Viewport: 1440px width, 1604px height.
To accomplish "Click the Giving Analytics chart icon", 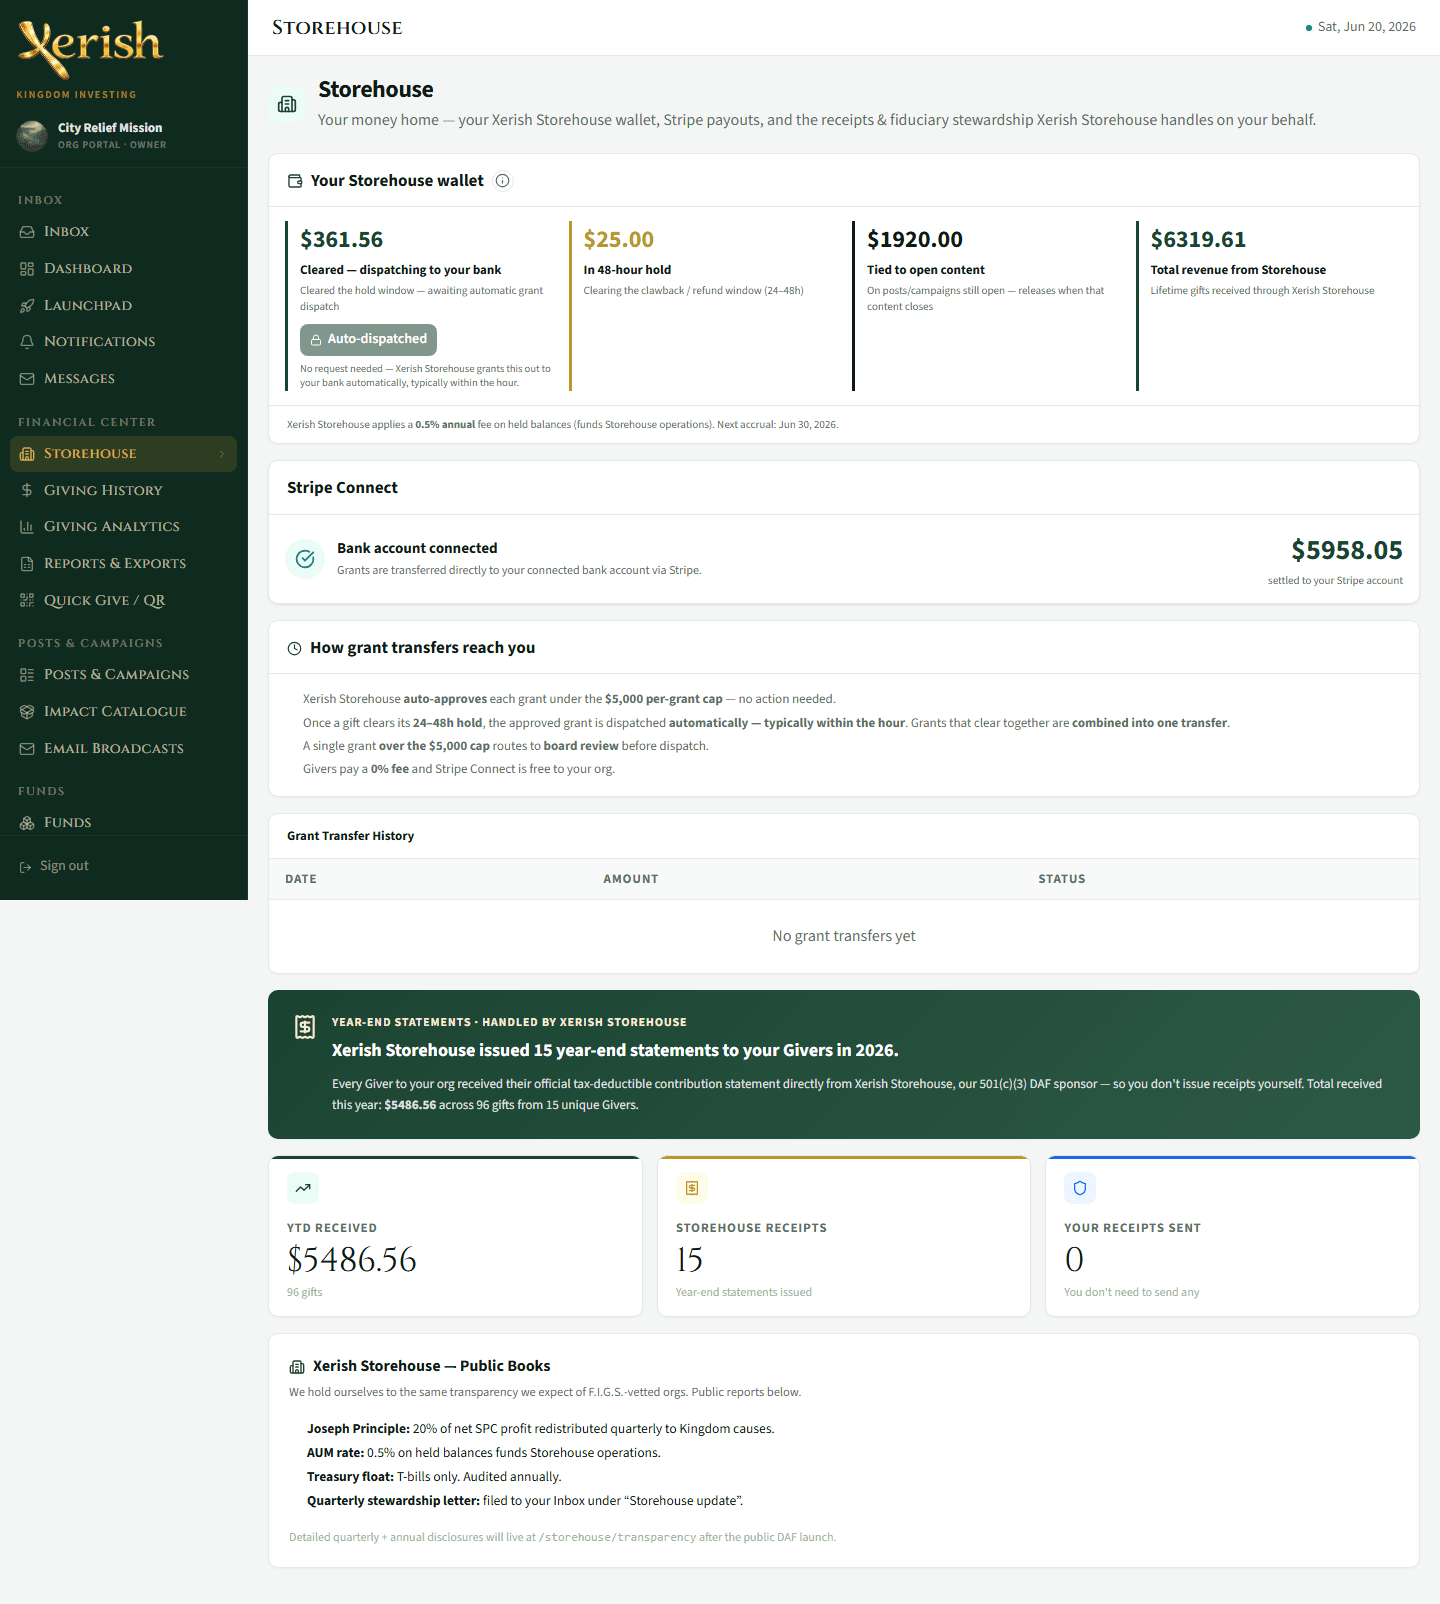I will click(27, 527).
